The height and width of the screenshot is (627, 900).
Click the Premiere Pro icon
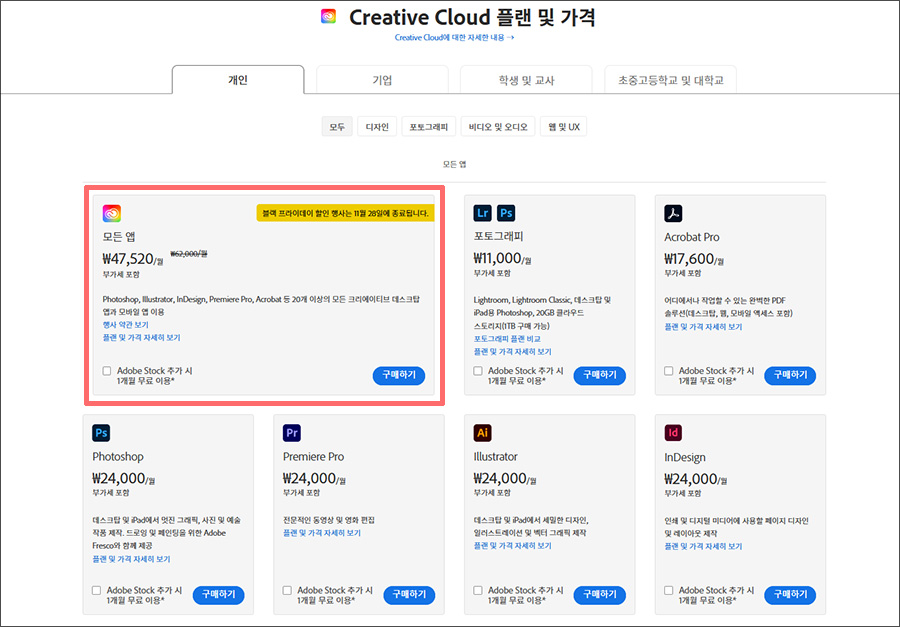(292, 433)
